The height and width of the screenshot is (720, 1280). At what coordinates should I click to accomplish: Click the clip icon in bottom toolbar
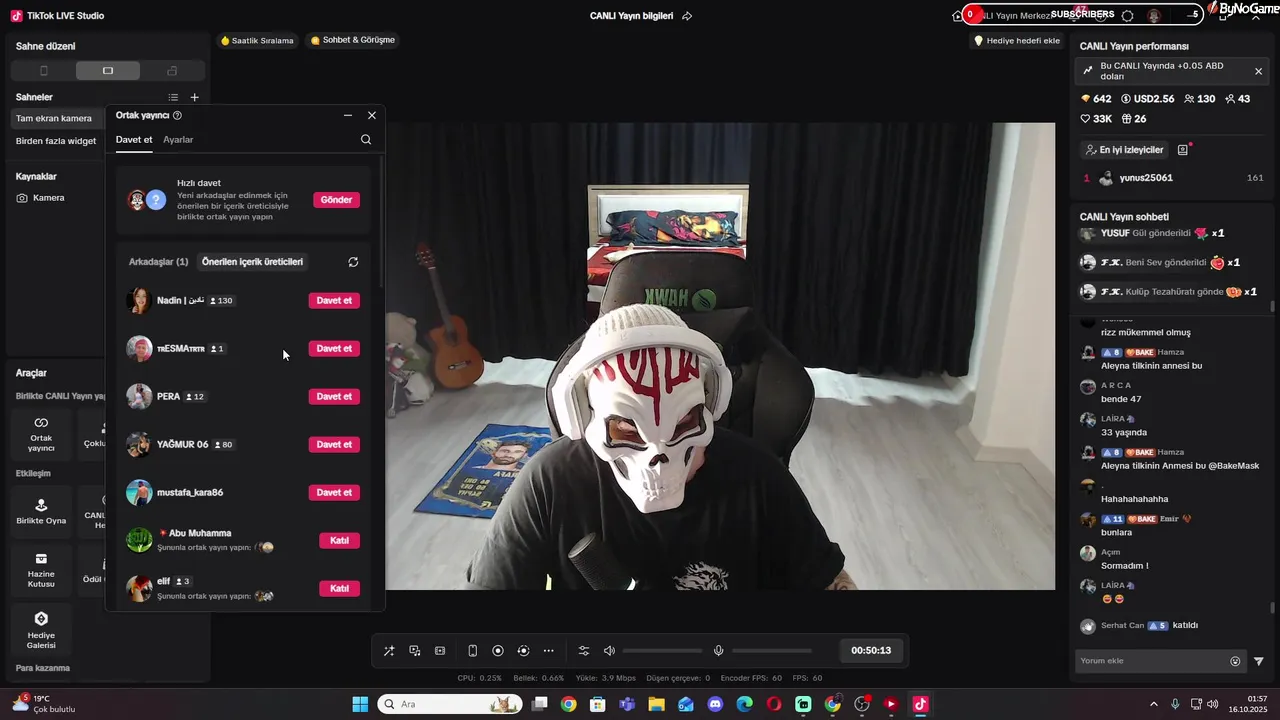[x=440, y=651]
